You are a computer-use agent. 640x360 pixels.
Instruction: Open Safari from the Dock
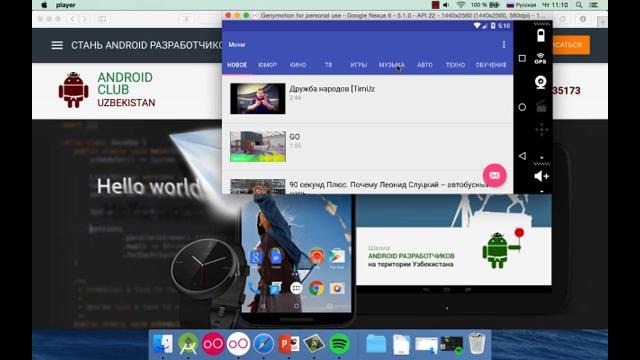(264, 344)
